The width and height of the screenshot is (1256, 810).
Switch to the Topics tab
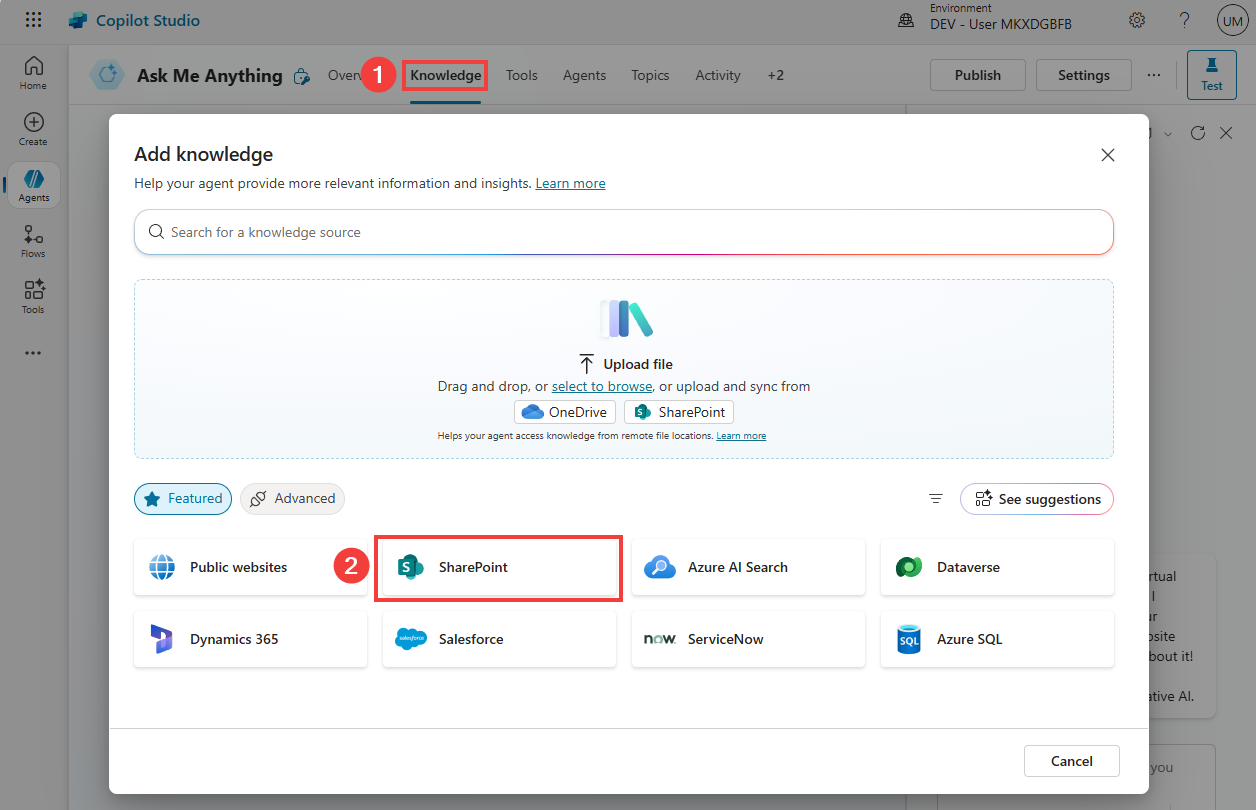(650, 75)
